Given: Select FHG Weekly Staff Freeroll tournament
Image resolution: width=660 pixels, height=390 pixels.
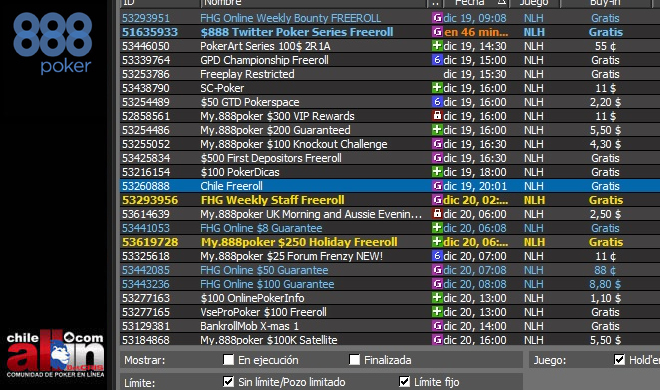Looking at the screenshot, I should click(x=390, y=200).
